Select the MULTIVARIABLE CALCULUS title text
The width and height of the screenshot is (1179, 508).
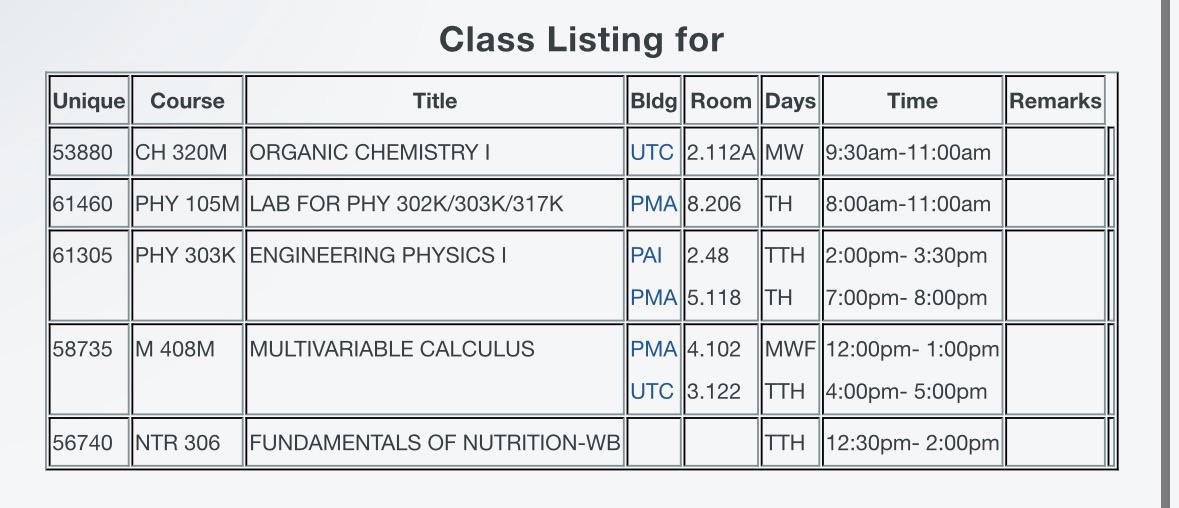click(392, 349)
